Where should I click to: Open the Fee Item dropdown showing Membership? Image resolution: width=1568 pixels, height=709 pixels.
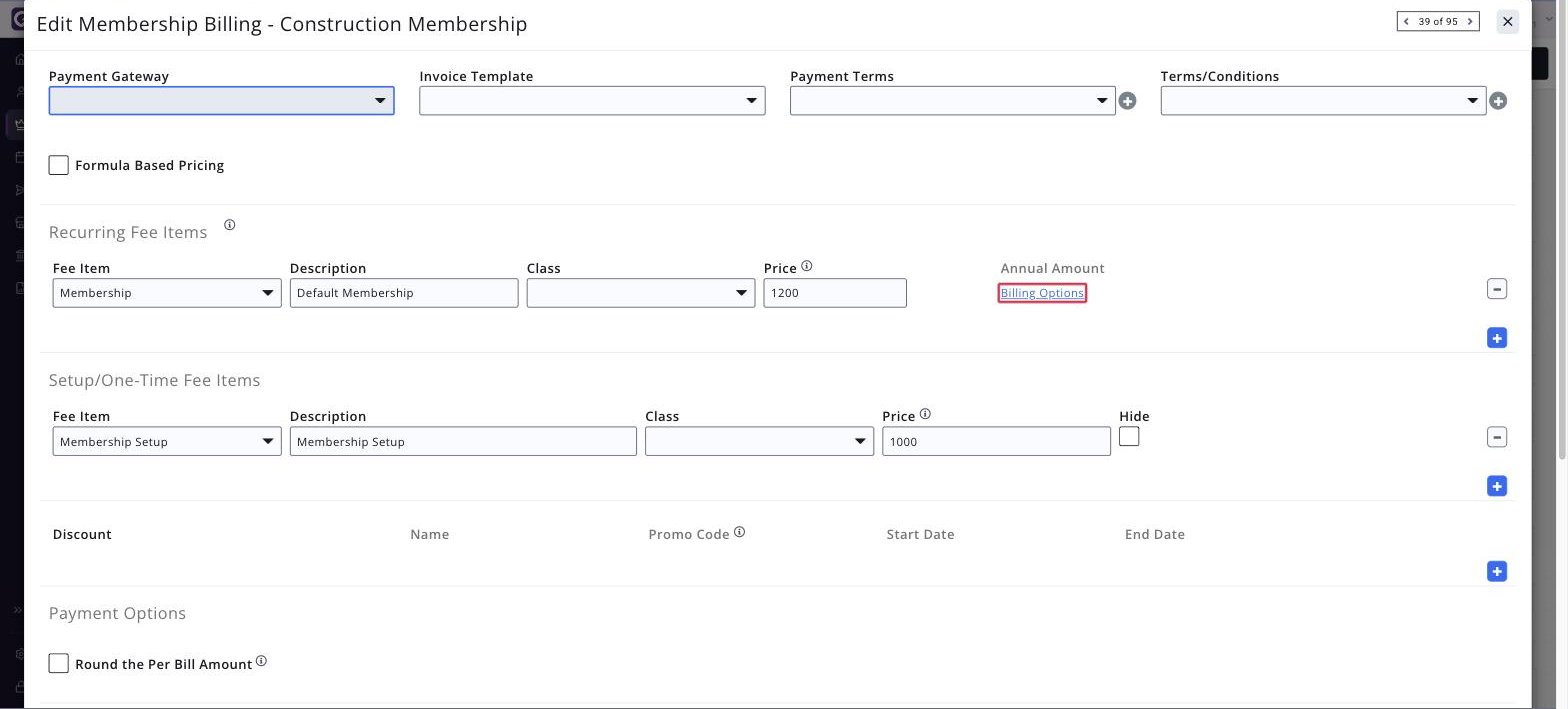pos(167,293)
